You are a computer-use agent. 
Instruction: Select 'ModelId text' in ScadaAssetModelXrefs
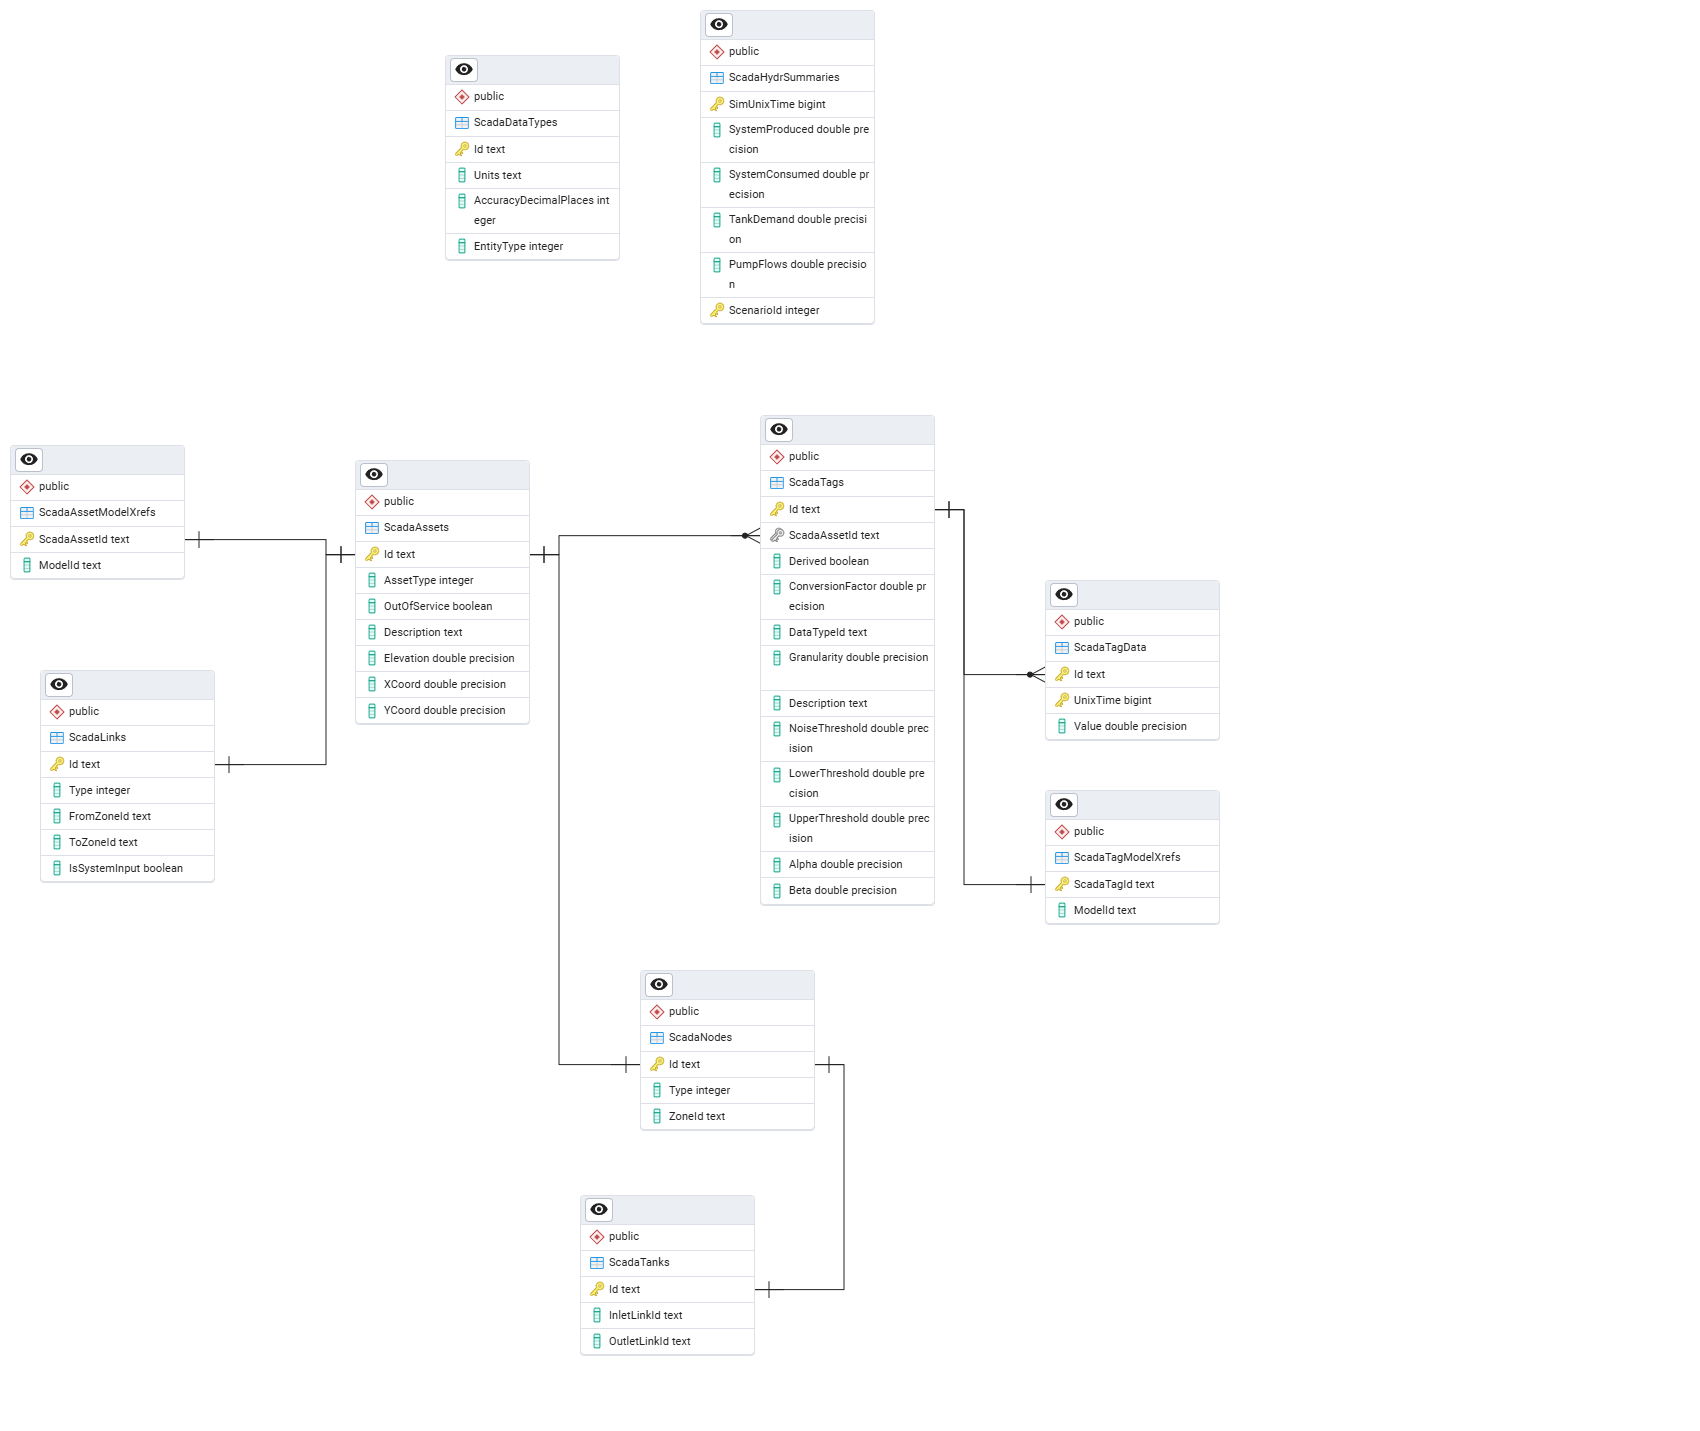click(x=97, y=565)
